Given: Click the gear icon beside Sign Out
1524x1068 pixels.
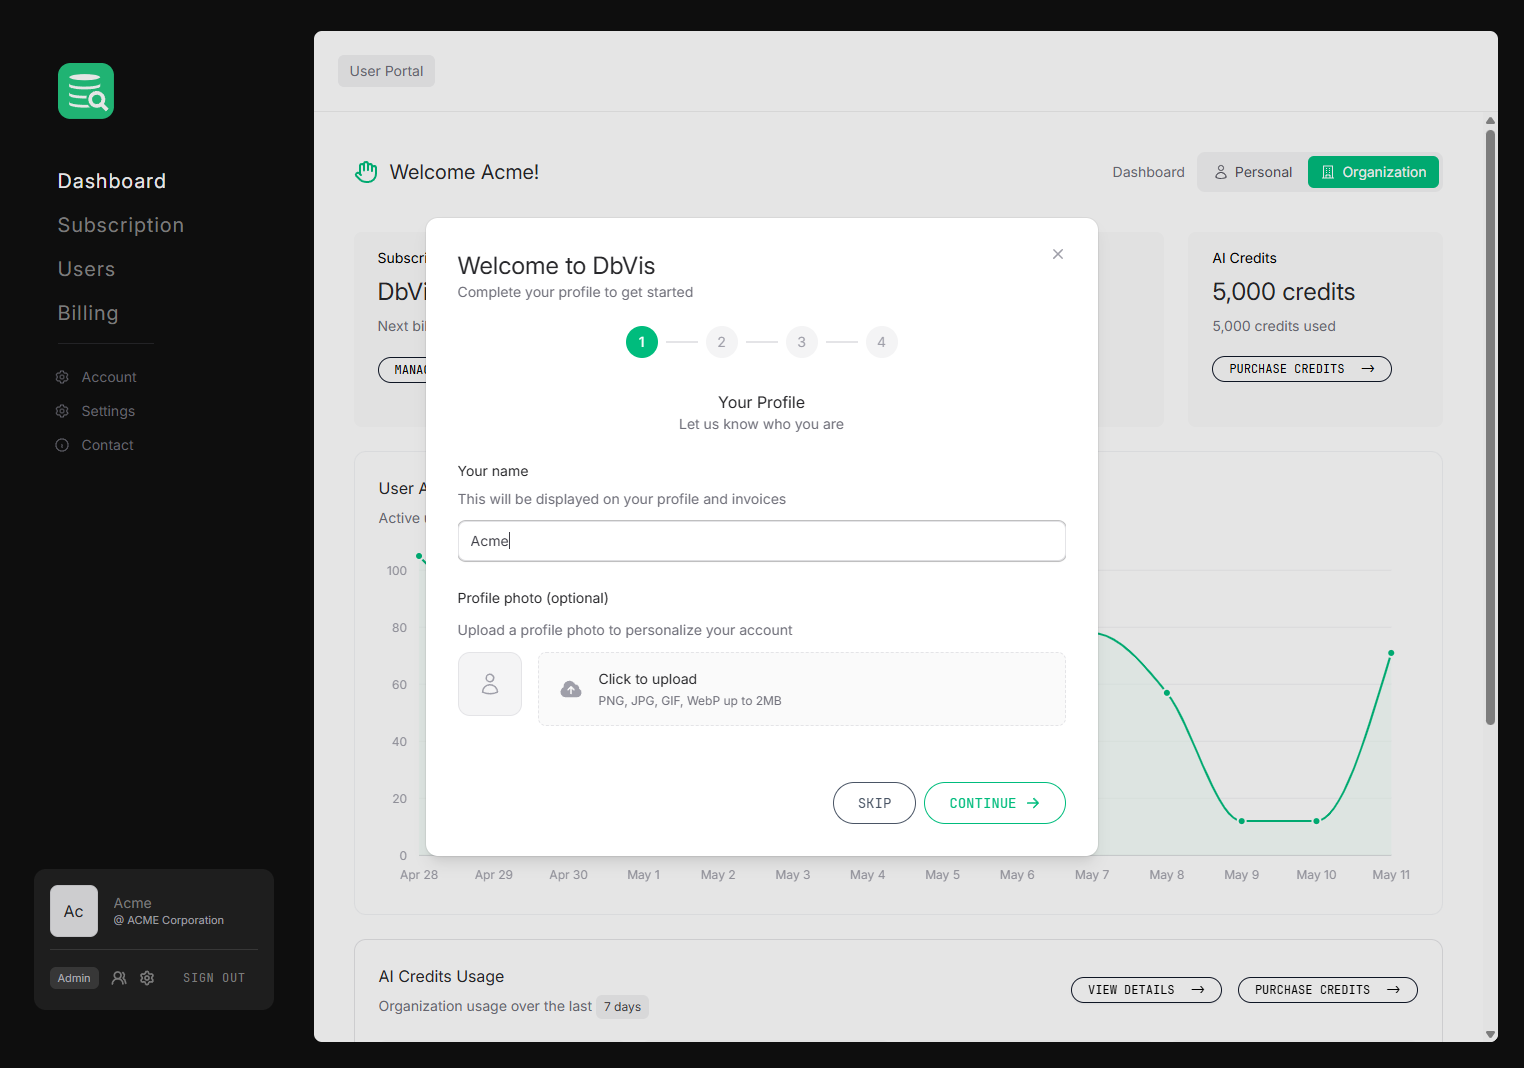Looking at the screenshot, I should click(x=147, y=978).
